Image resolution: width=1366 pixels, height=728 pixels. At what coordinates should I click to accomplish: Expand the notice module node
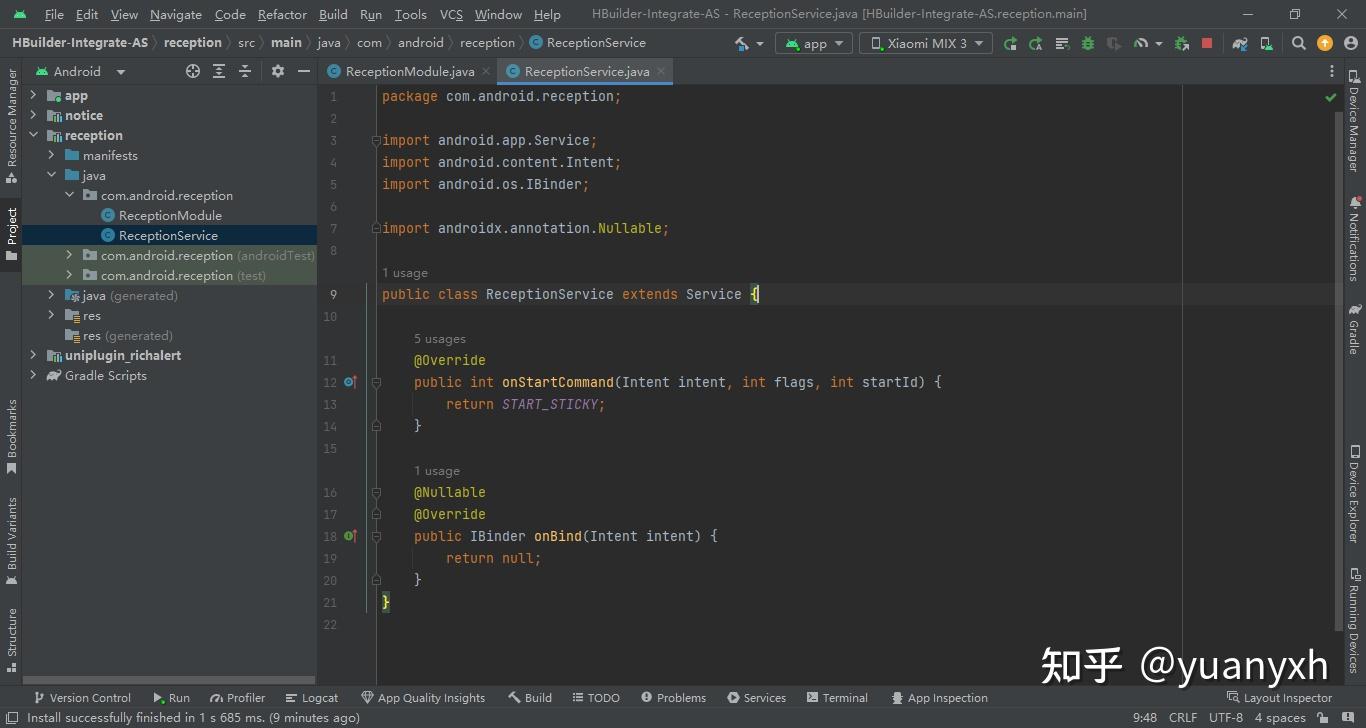pos(33,115)
